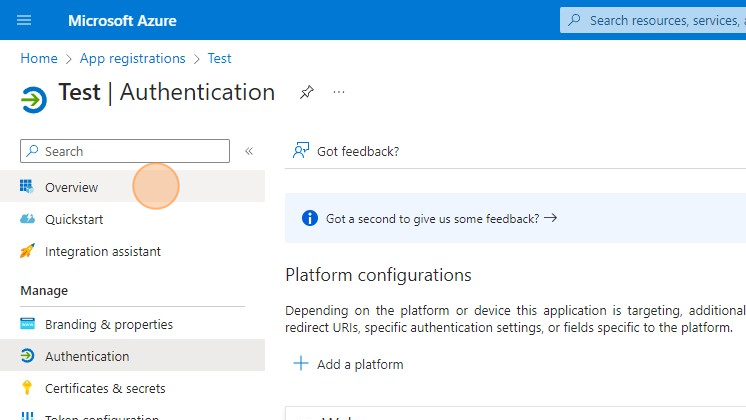
Task: Open Branding & properties
Action: [x=132, y=324]
